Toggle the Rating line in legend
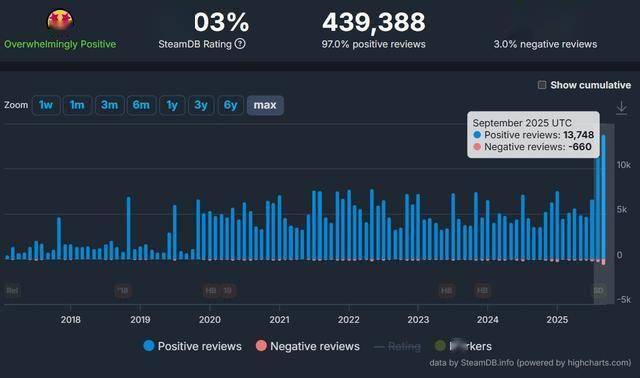Screen dimensions: 640x378 pyautogui.click(x=397, y=347)
